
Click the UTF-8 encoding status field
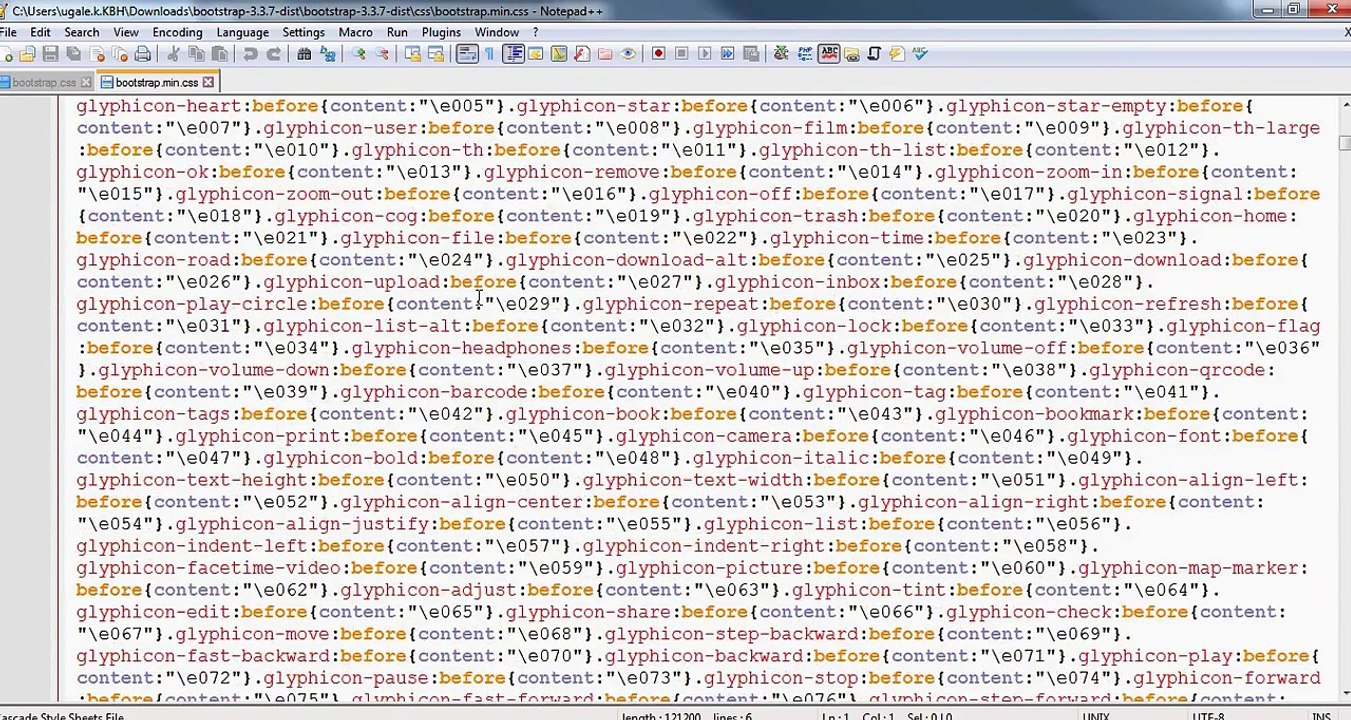1208,716
